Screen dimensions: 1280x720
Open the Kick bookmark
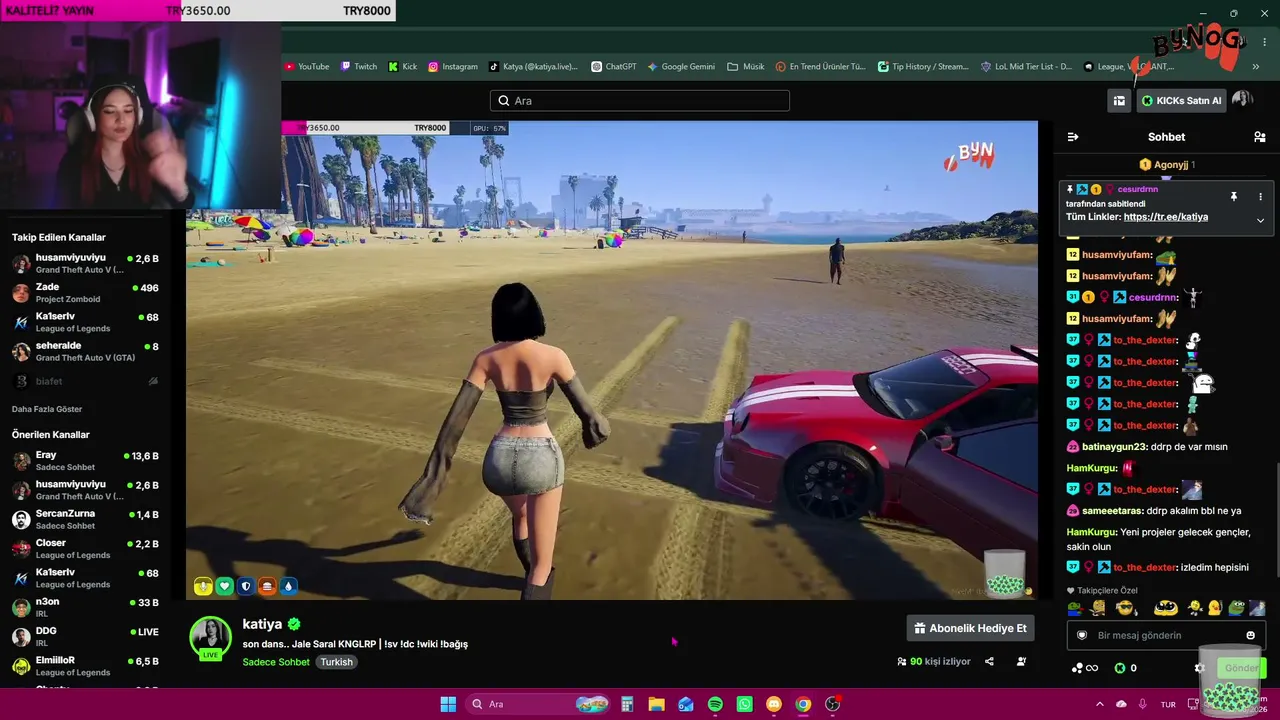403,67
